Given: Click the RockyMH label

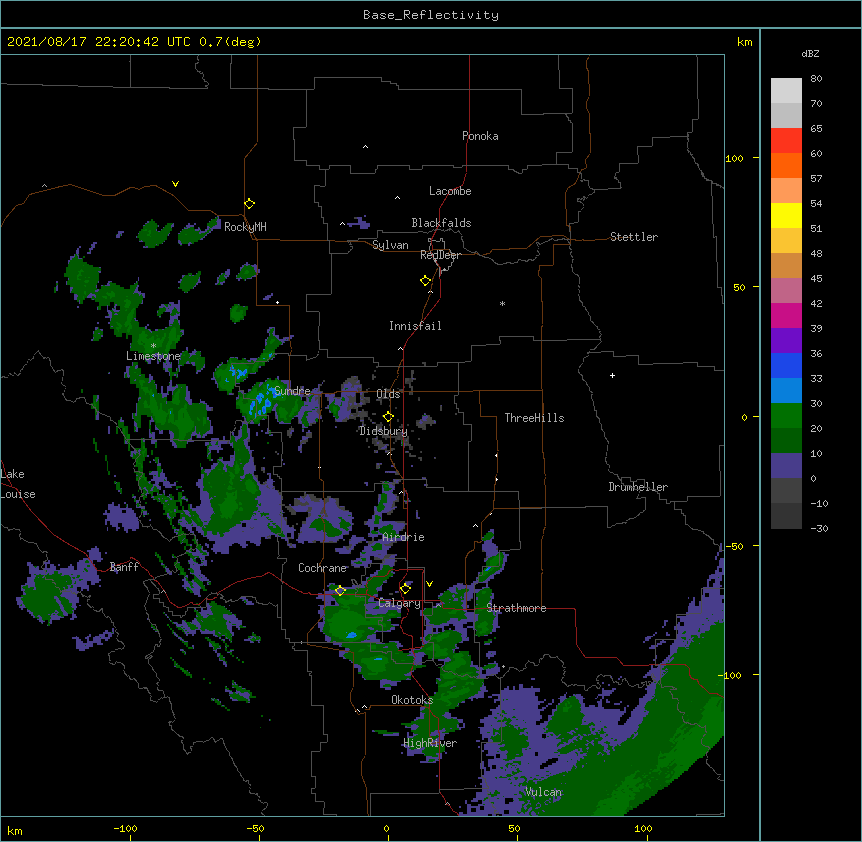Looking at the screenshot, I should pos(245,226).
